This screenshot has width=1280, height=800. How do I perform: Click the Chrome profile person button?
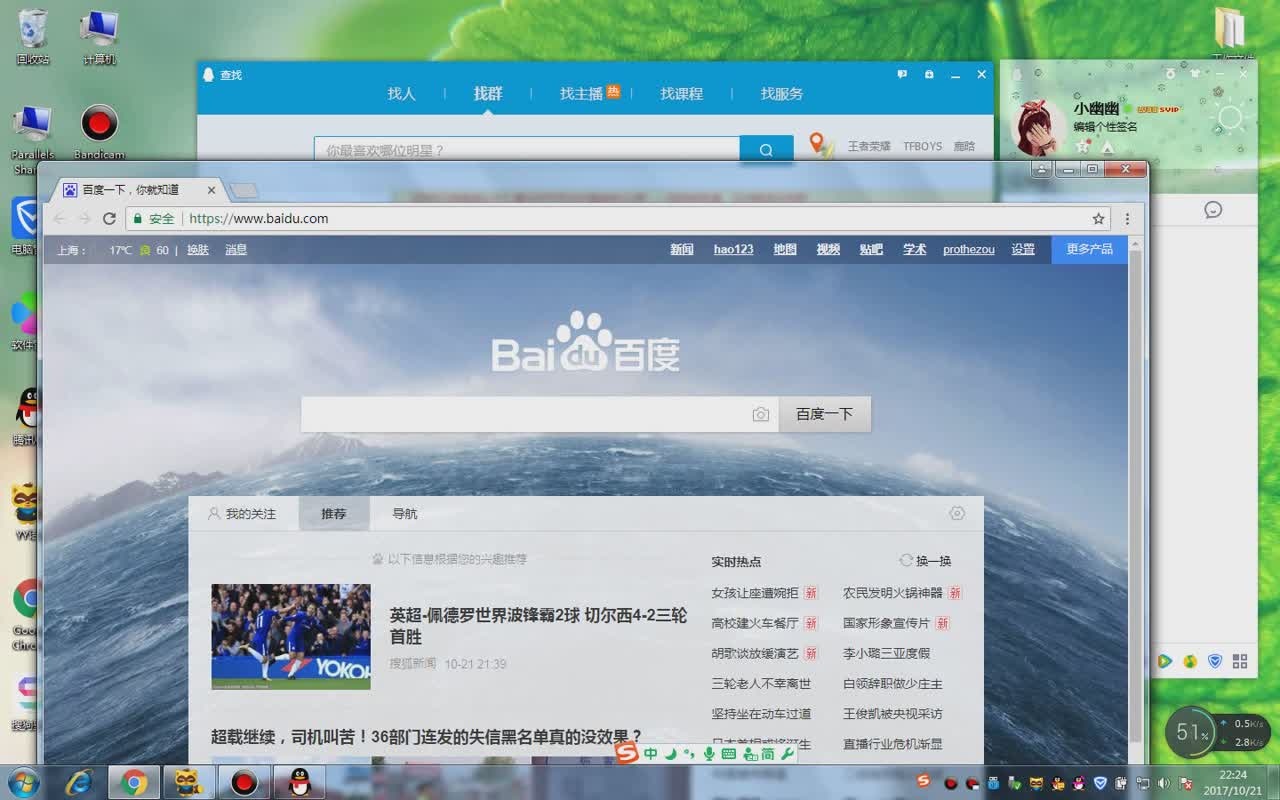tap(1043, 170)
